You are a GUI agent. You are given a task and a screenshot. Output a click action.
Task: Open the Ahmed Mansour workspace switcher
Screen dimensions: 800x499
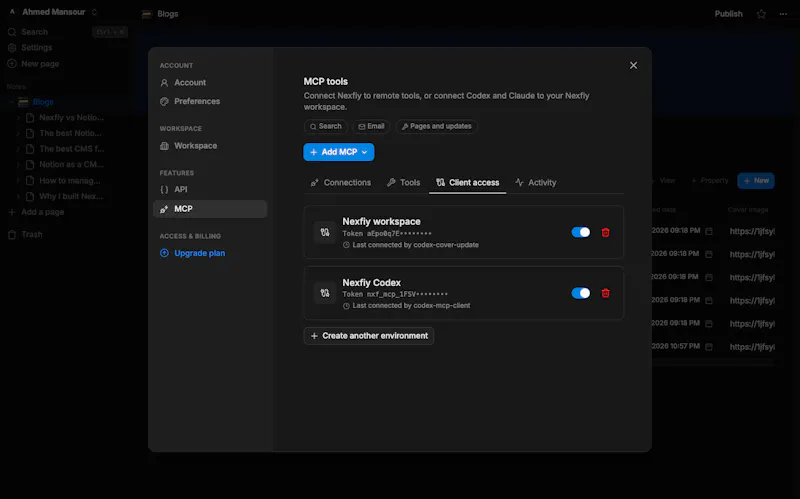pyautogui.click(x=53, y=12)
